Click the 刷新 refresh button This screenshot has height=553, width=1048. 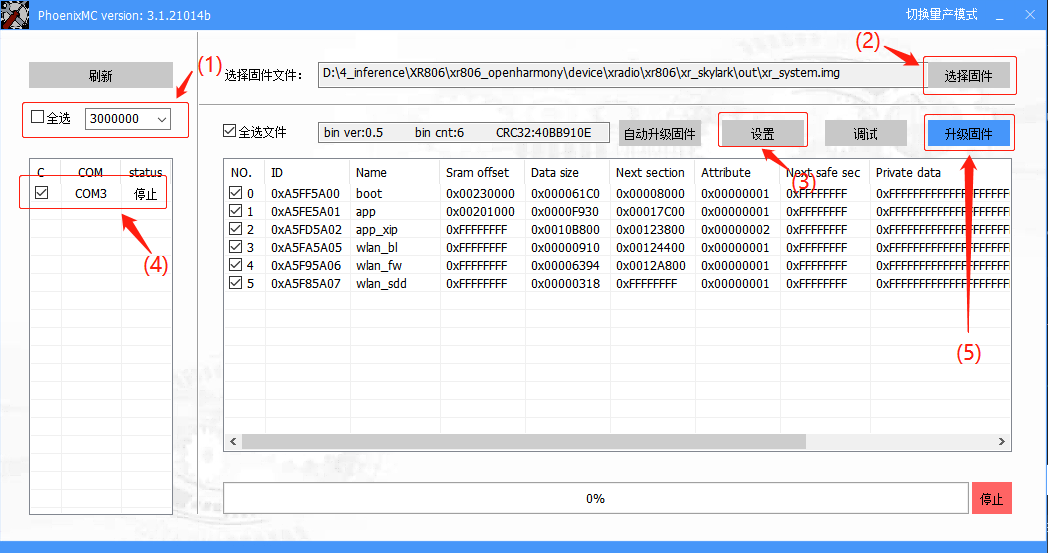(101, 76)
